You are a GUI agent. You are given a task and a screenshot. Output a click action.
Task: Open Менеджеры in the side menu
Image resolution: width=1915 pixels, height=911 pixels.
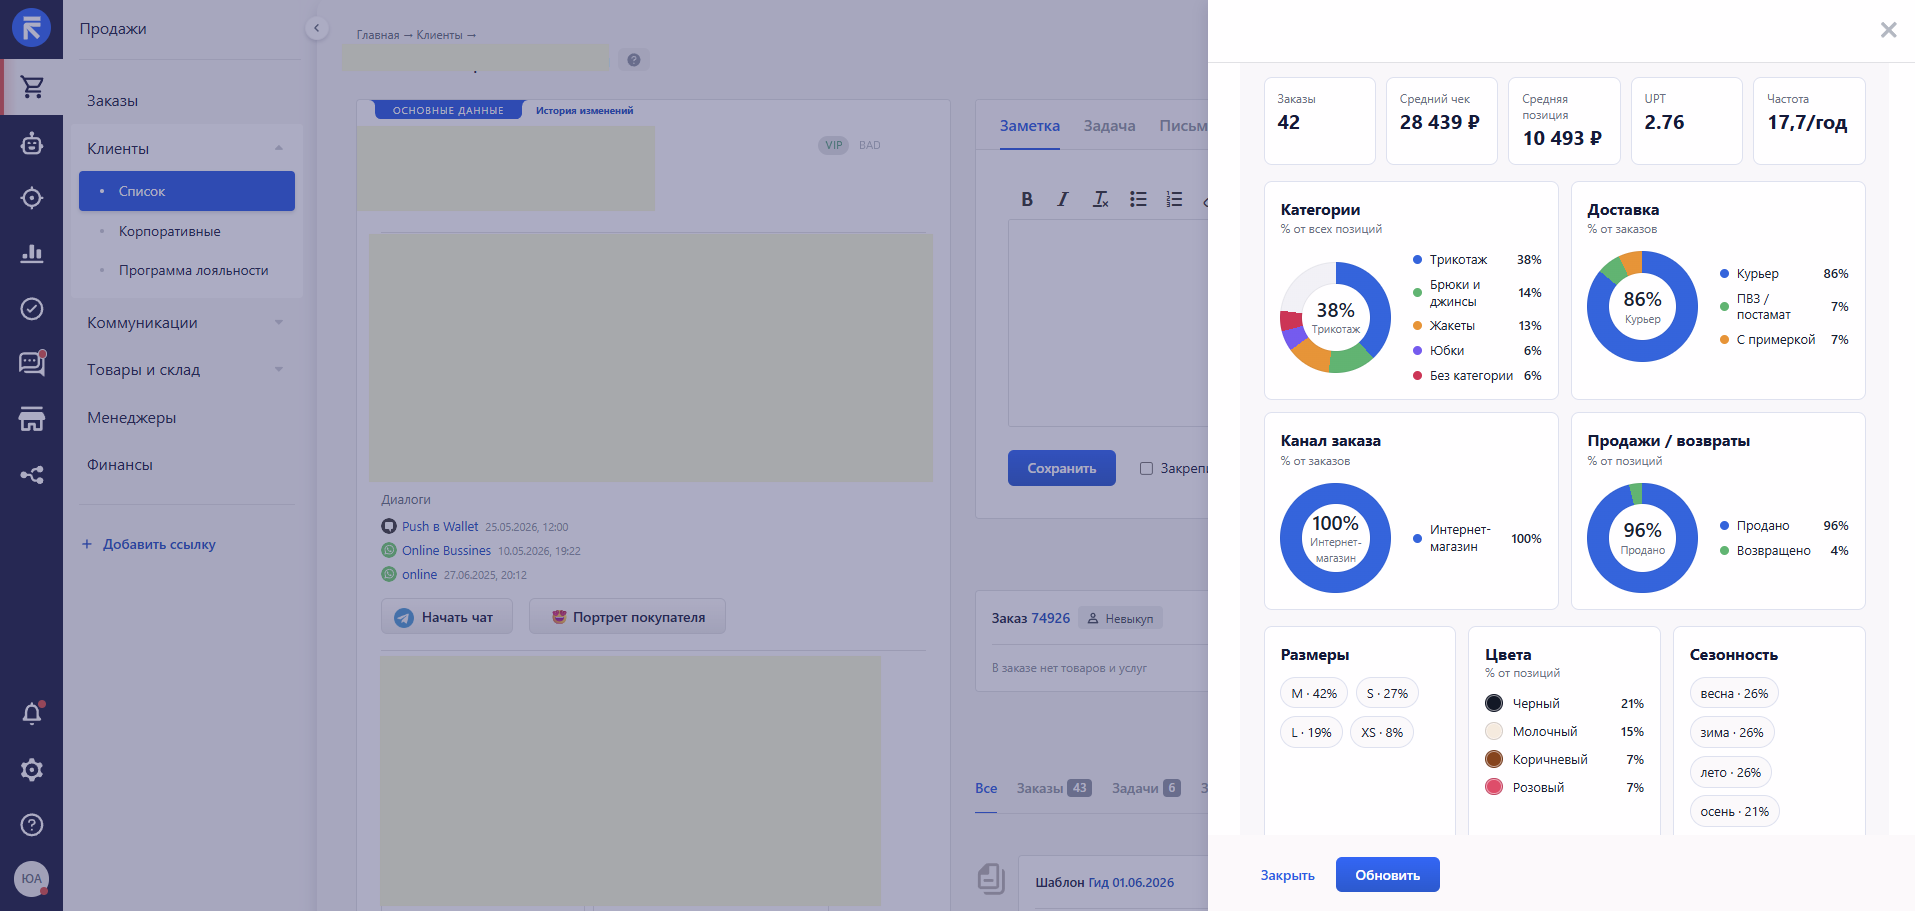tap(132, 418)
